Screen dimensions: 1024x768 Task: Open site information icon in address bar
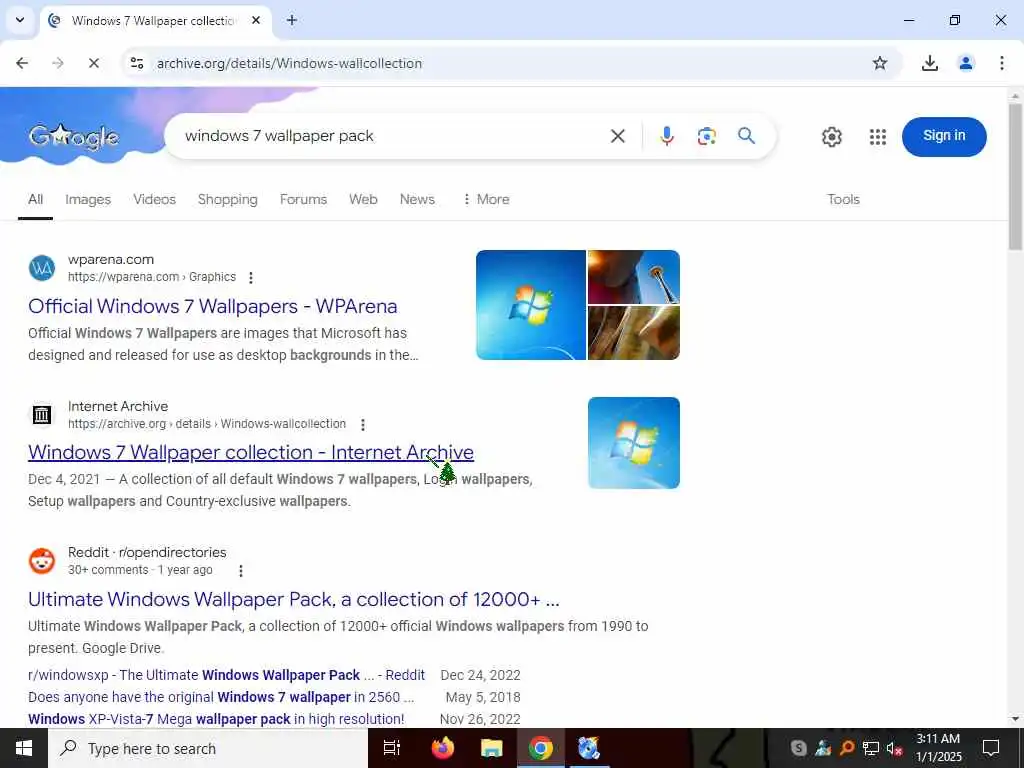[x=137, y=63]
